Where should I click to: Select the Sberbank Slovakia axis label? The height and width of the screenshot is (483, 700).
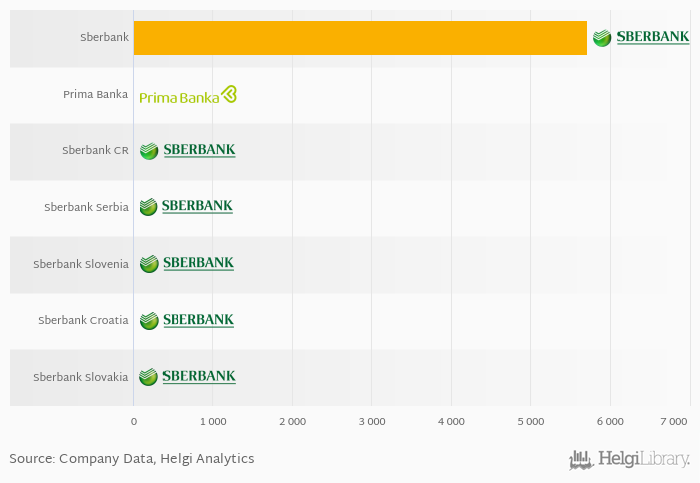[x=81, y=377]
